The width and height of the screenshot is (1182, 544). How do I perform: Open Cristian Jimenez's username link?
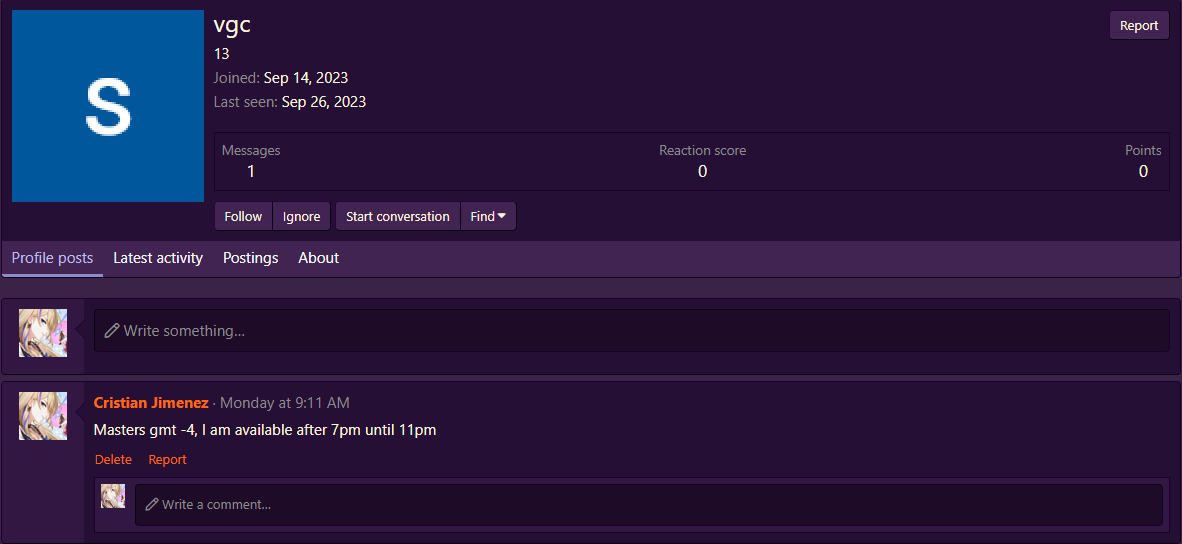pos(151,403)
